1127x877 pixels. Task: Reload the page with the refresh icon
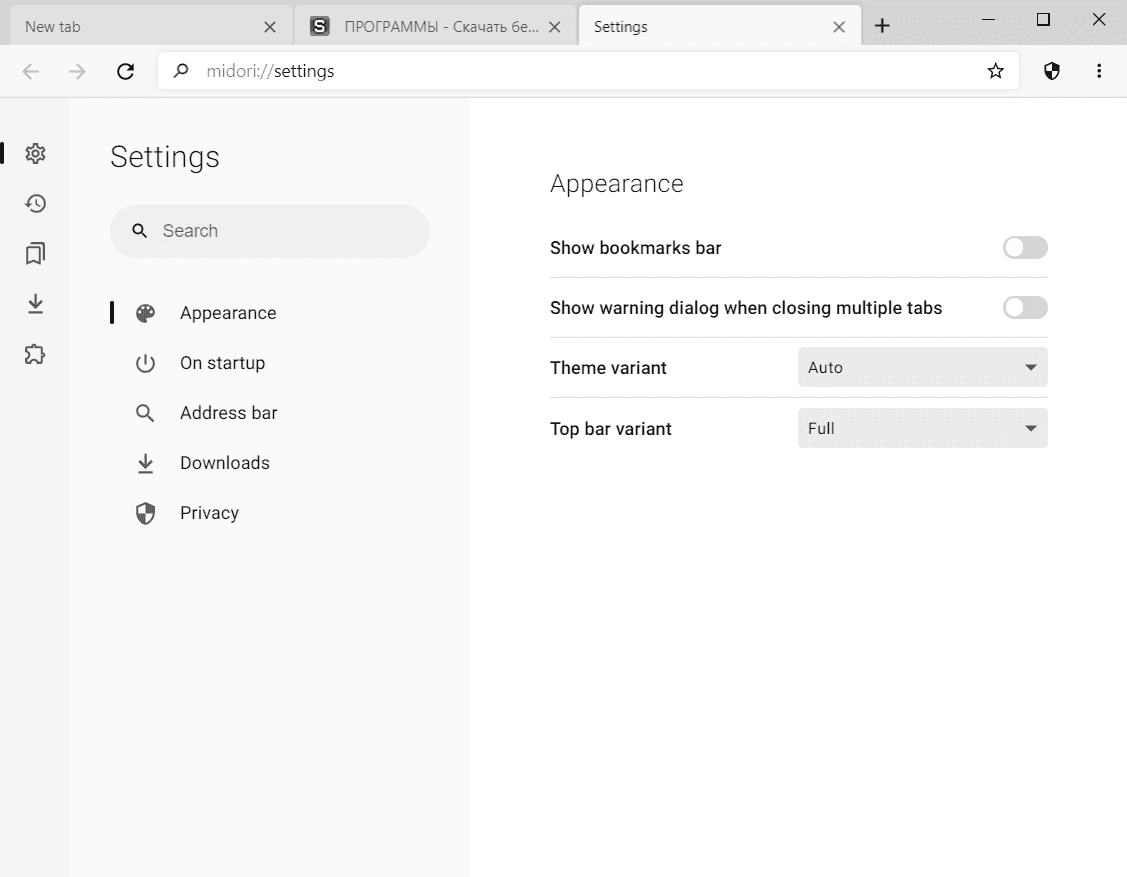coord(125,71)
